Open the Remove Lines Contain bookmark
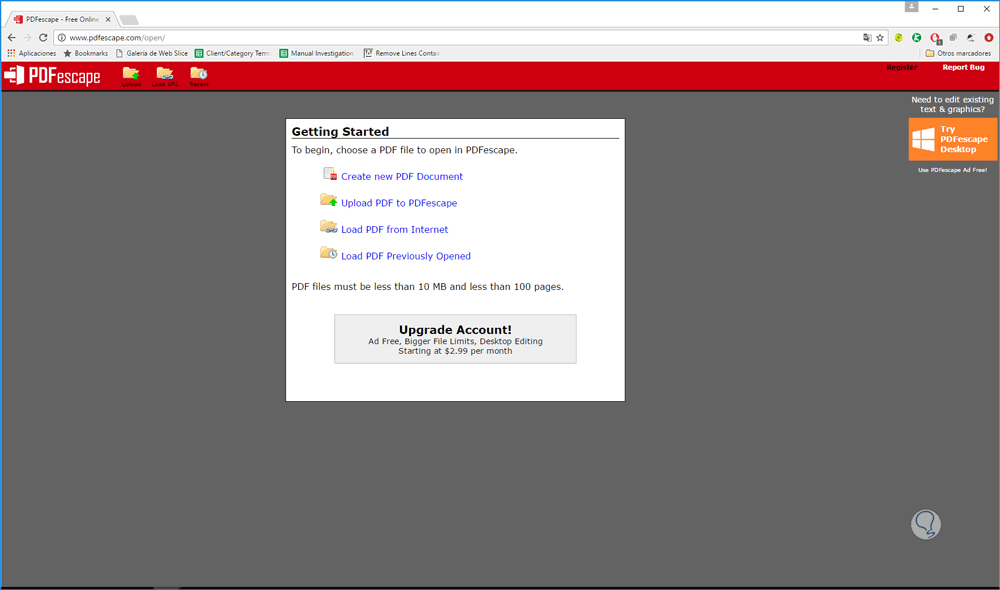Screen dimensions: 1000x590 point(402,54)
